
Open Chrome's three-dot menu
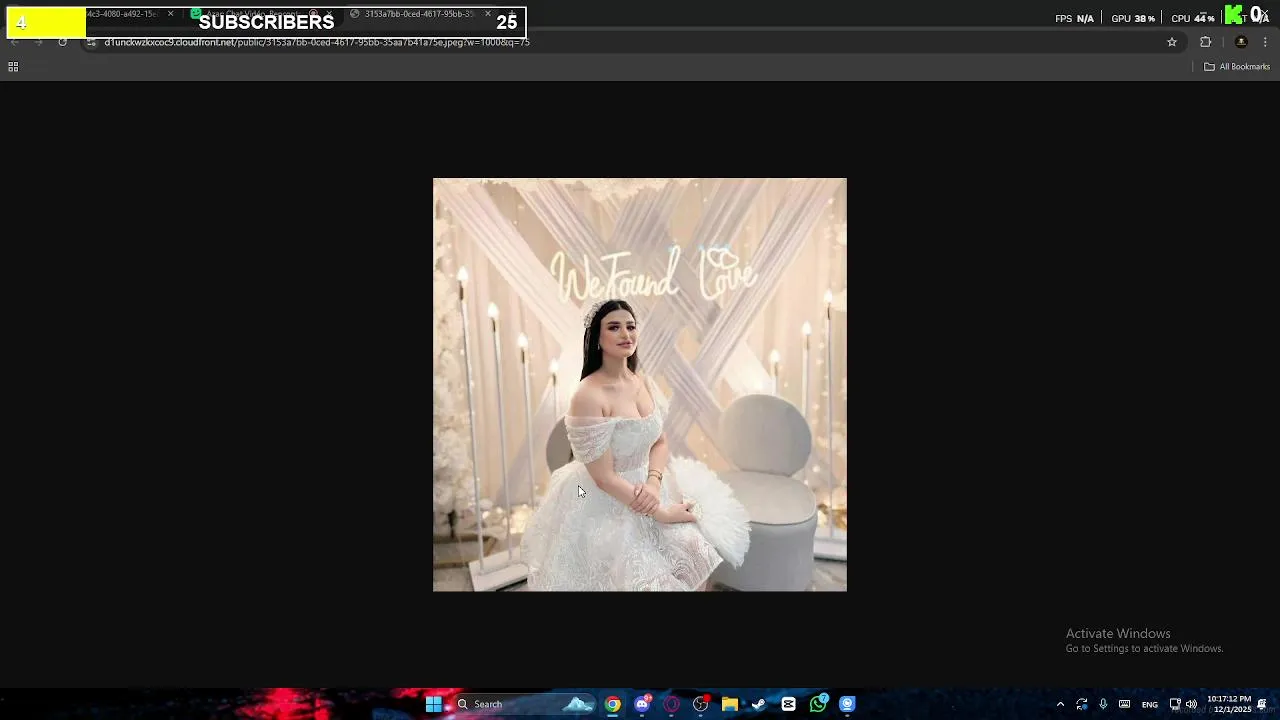coord(1265,42)
